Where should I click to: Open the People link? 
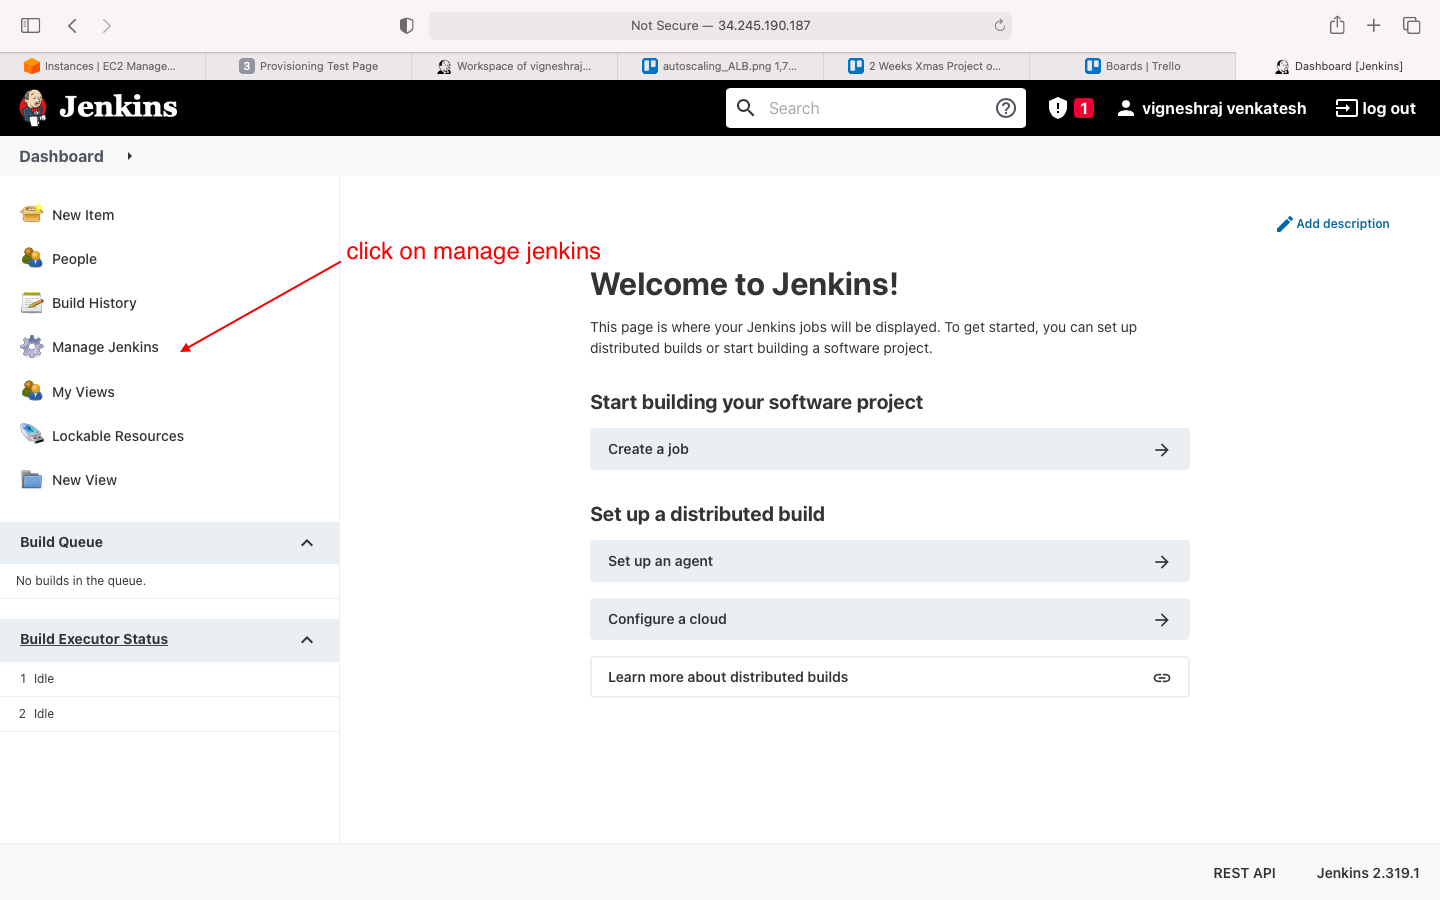[x=74, y=259]
